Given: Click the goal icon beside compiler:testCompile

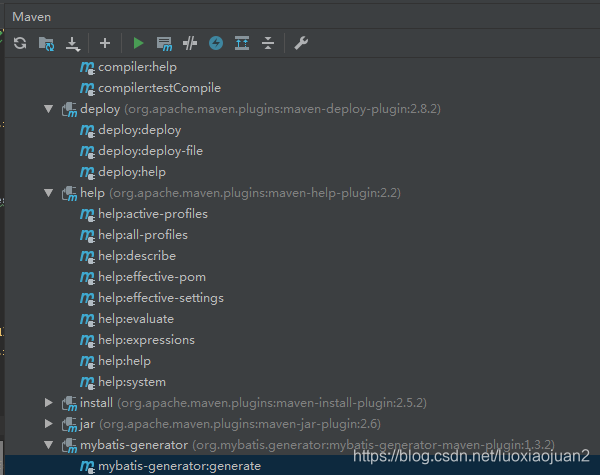Looking at the screenshot, I should [x=87, y=89].
